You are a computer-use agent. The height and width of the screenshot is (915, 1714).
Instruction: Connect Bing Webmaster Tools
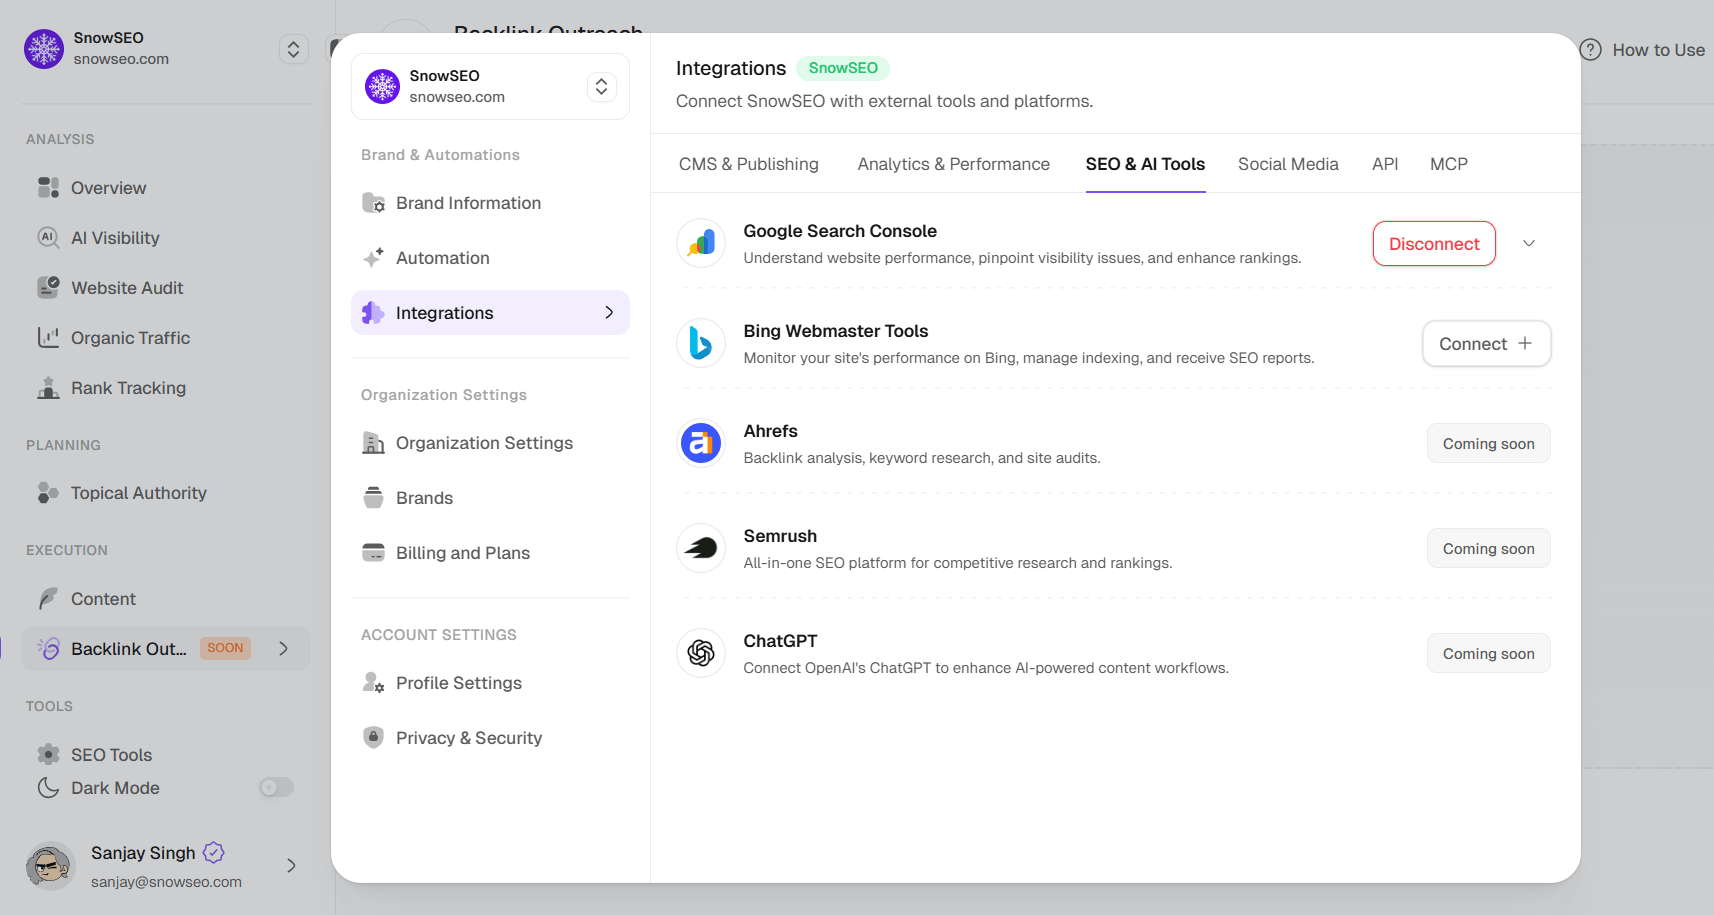tap(1487, 344)
